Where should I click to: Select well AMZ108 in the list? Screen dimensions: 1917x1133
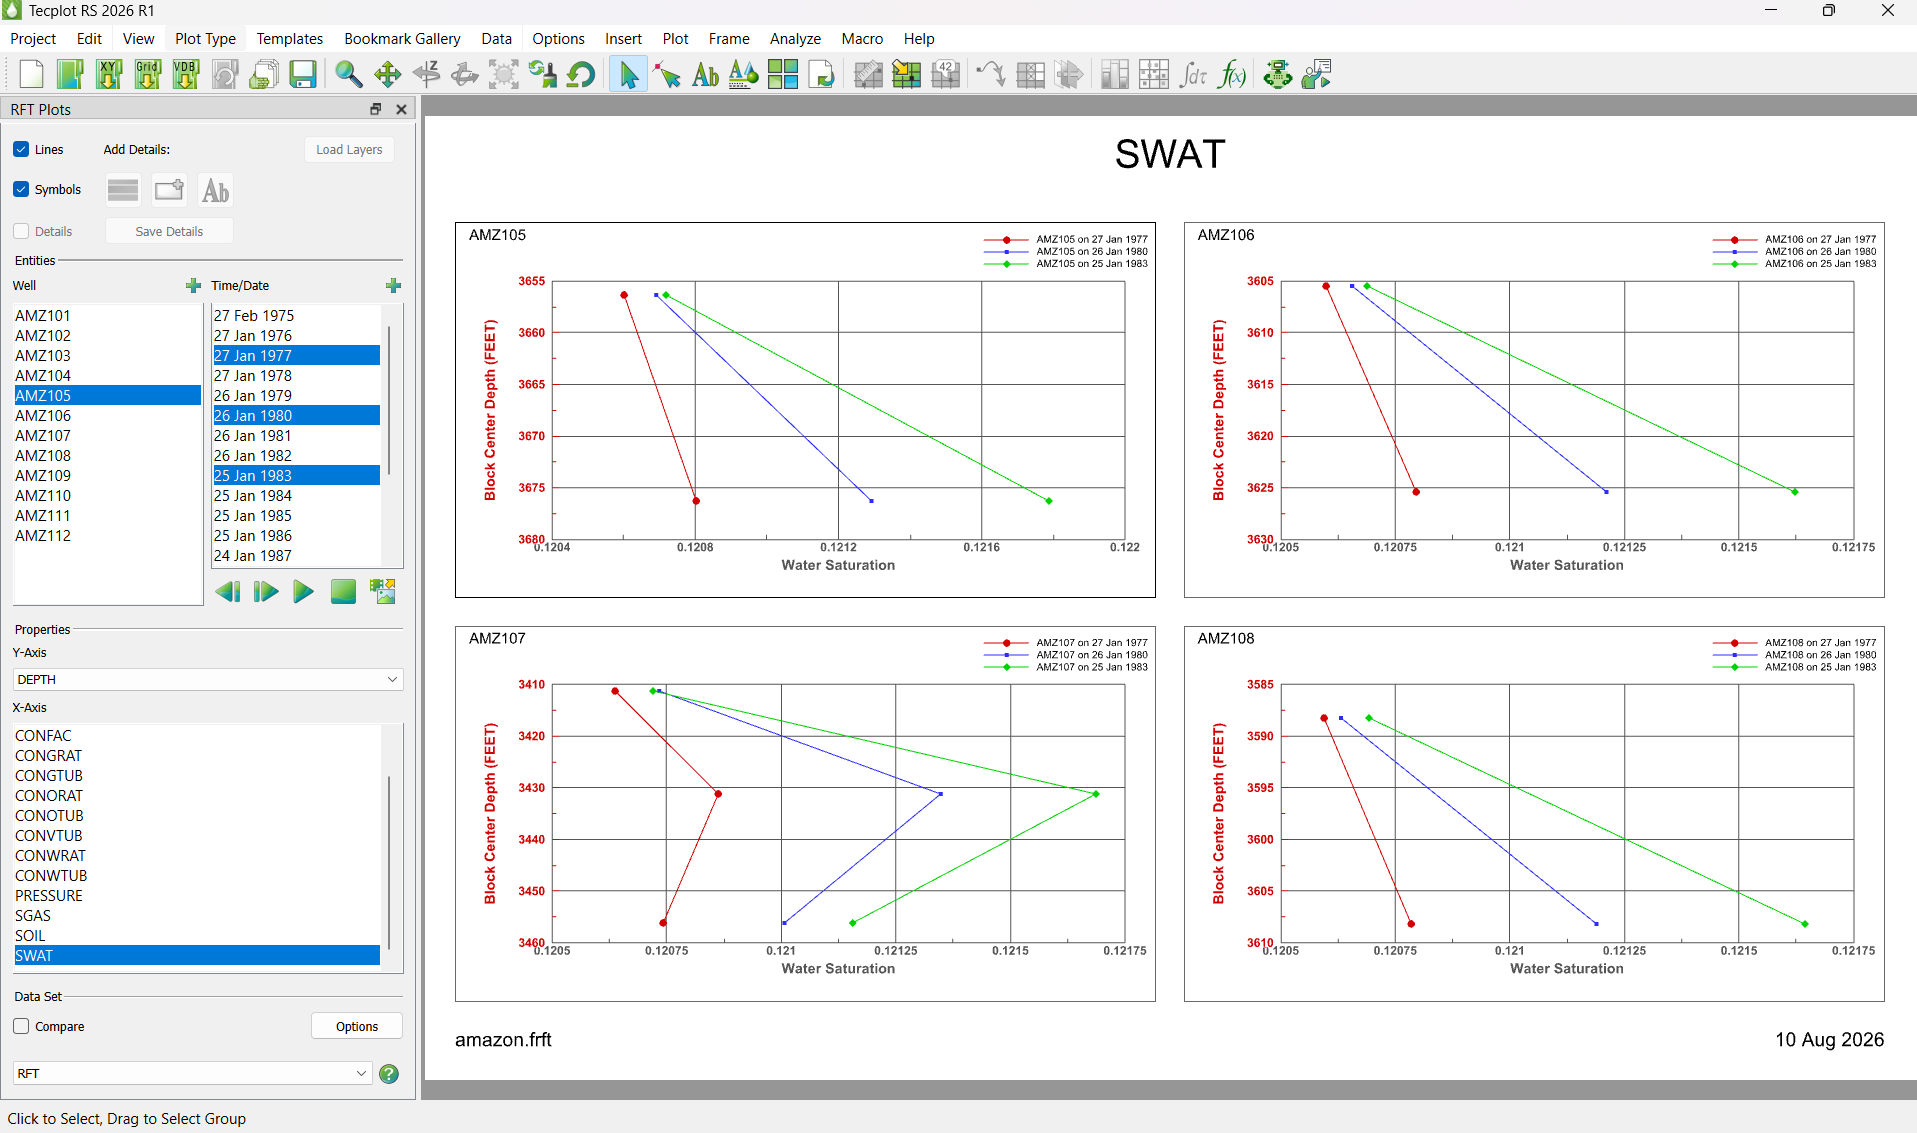pos(107,455)
